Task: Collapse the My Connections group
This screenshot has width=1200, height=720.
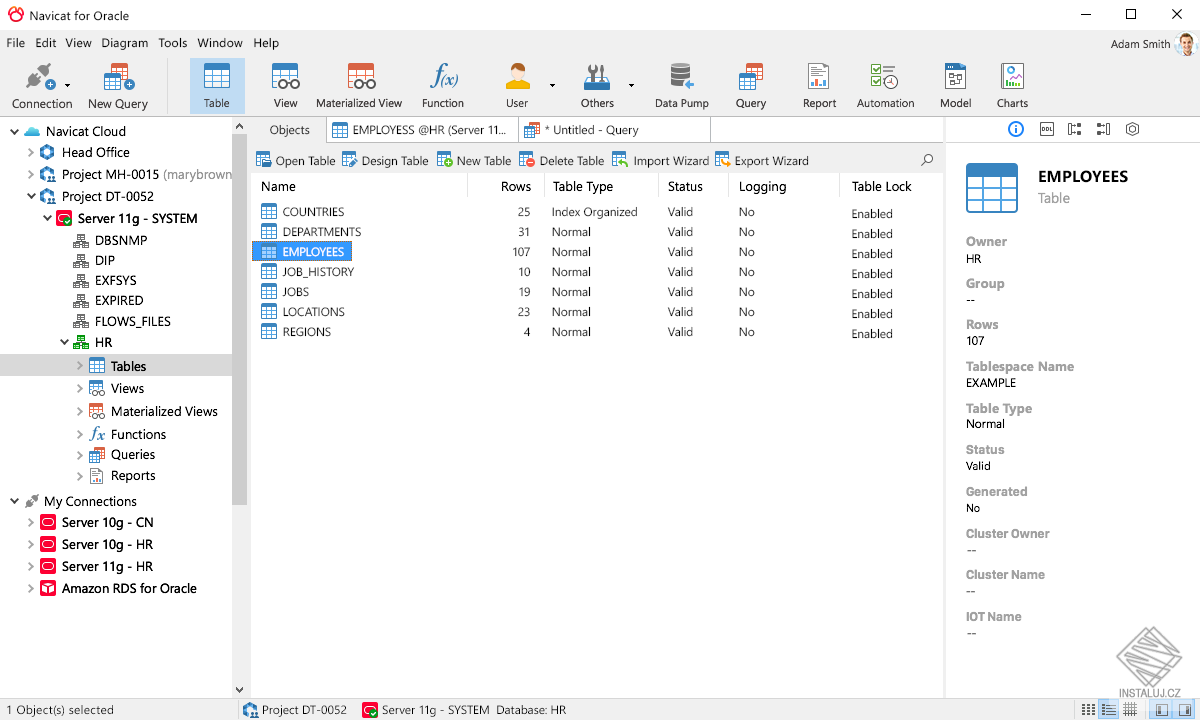Action: (14, 501)
